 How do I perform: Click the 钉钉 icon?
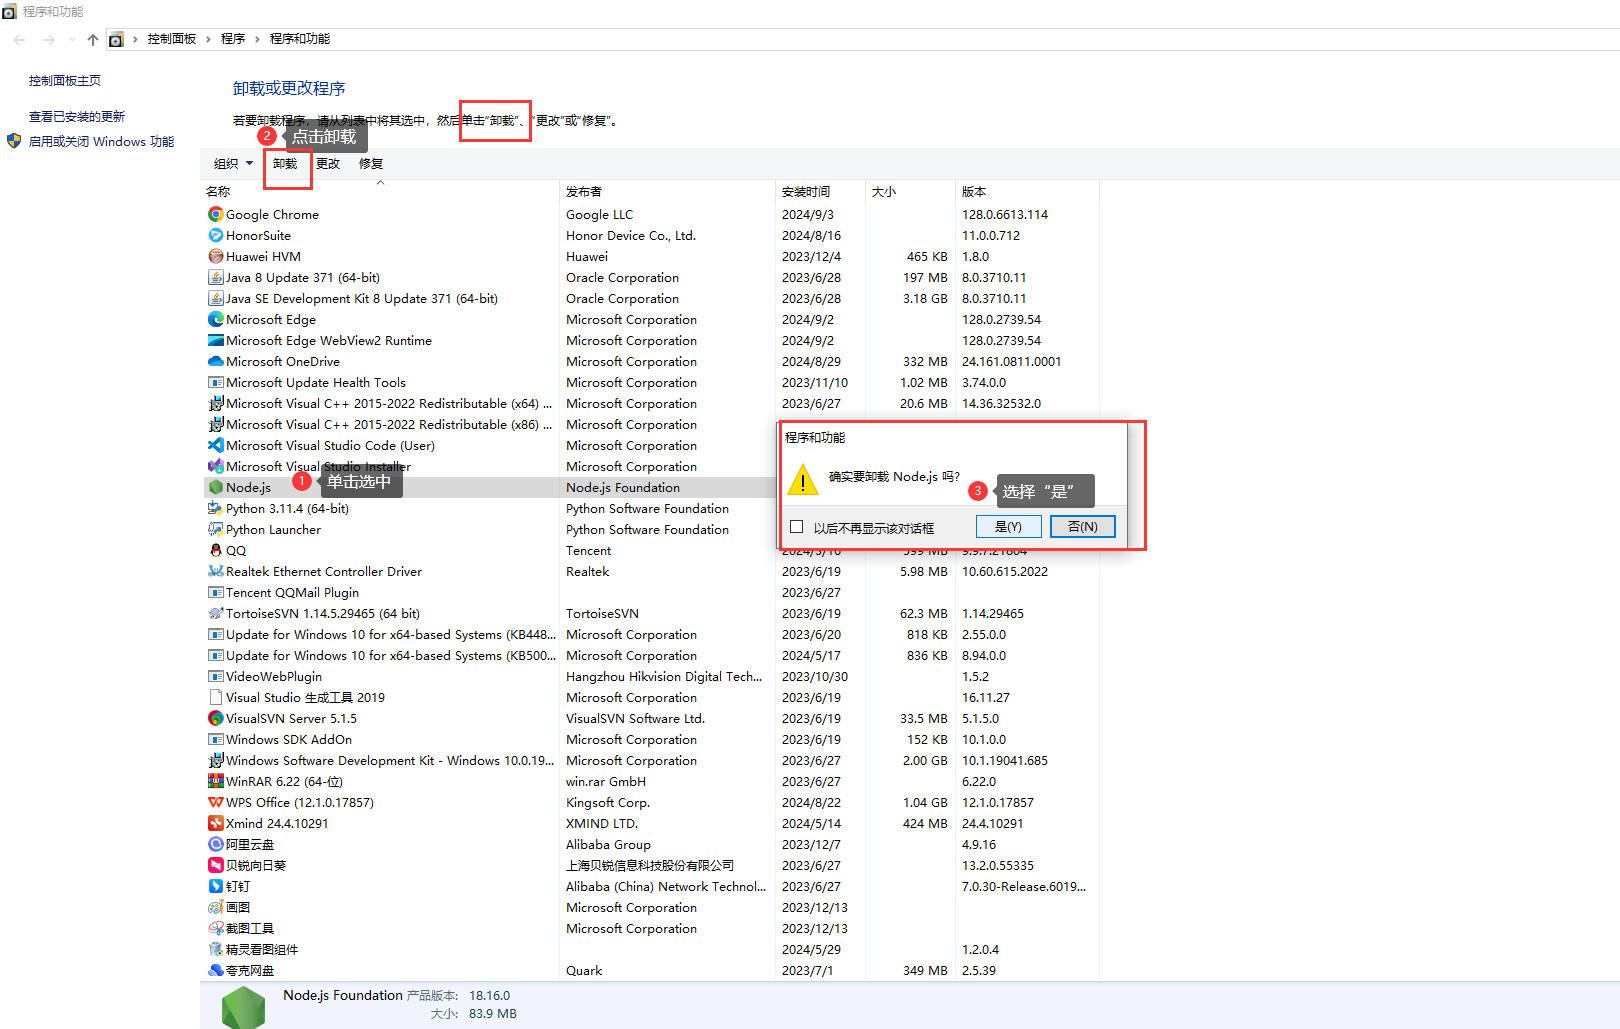click(x=215, y=886)
